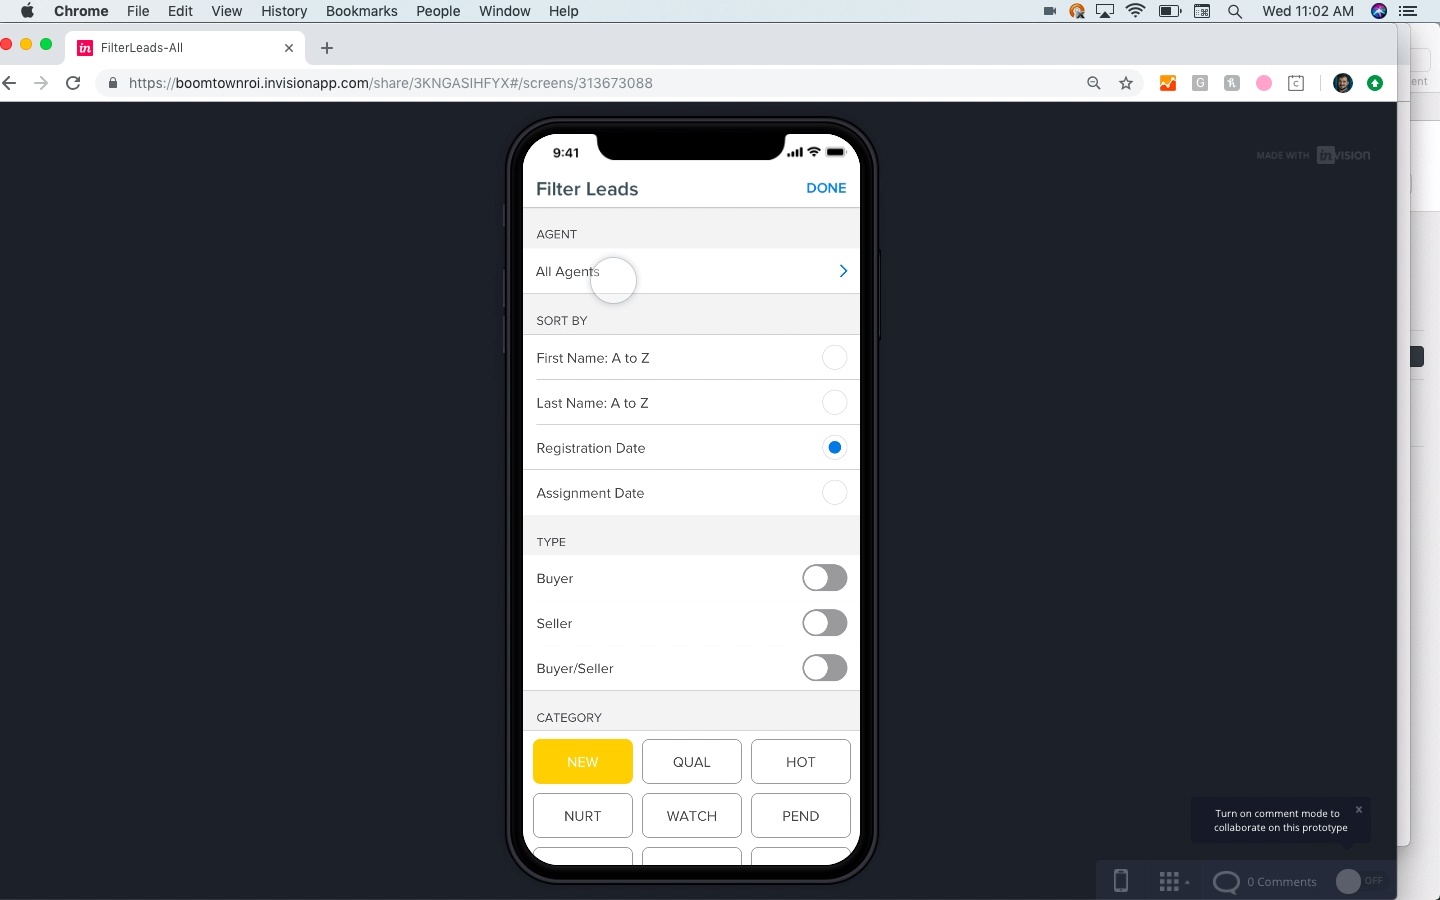This screenshot has width=1440, height=900.
Task: Turn on the Buyer/Seller switch
Action: pyautogui.click(x=825, y=668)
